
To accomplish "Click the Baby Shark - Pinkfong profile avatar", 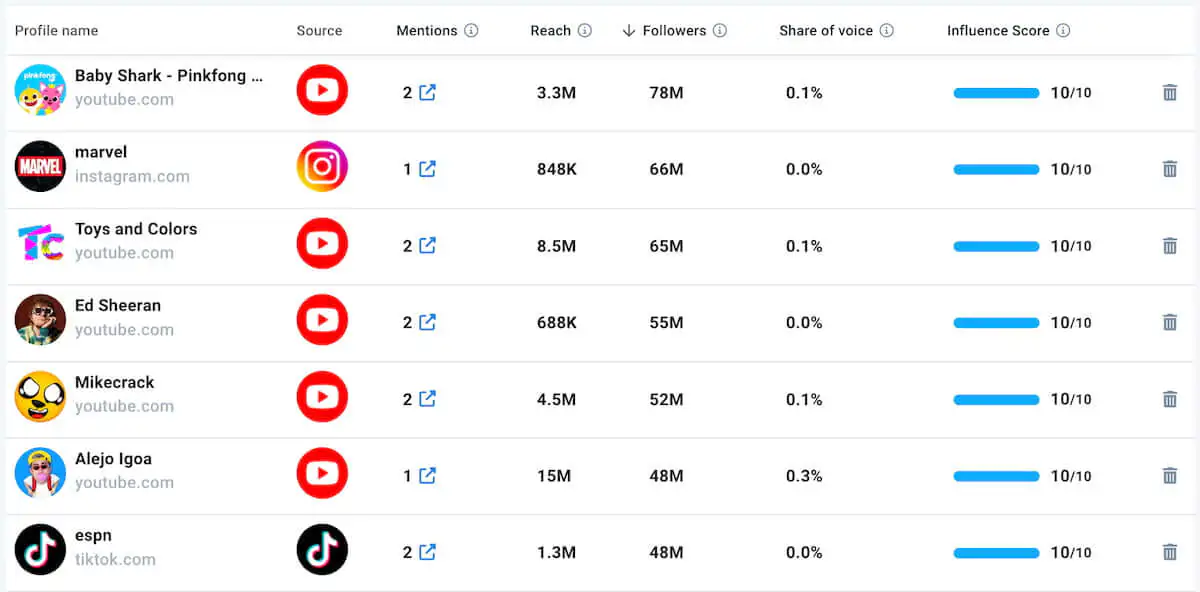I will click(39, 90).
